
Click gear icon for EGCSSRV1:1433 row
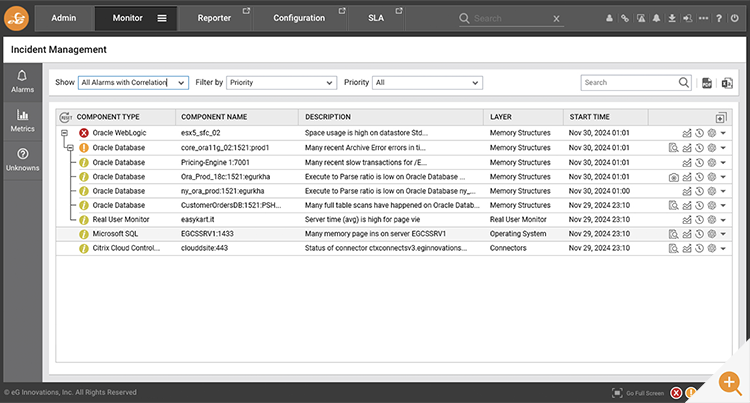tap(711, 234)
